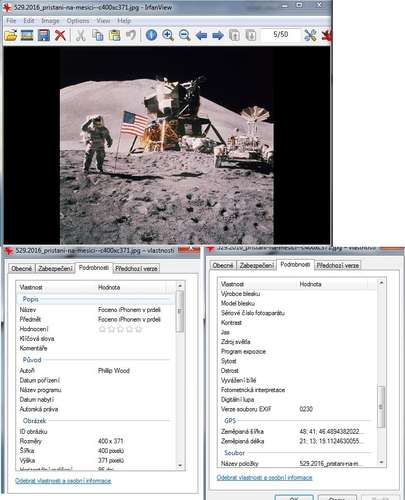The image size is (405, 500).
Task: Open the Image menu
Action: click(x=50, y=21)
